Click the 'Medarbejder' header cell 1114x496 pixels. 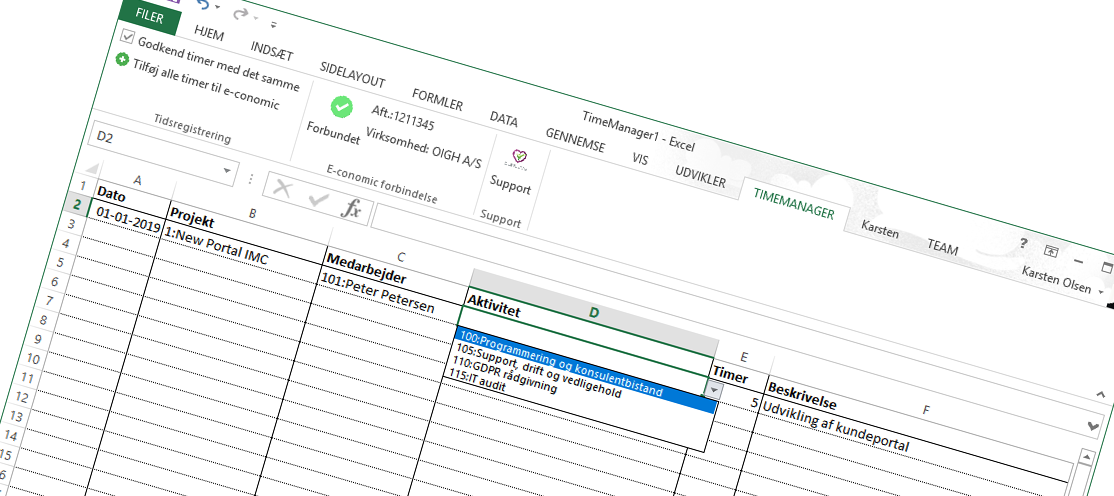[x=396, y=276]
